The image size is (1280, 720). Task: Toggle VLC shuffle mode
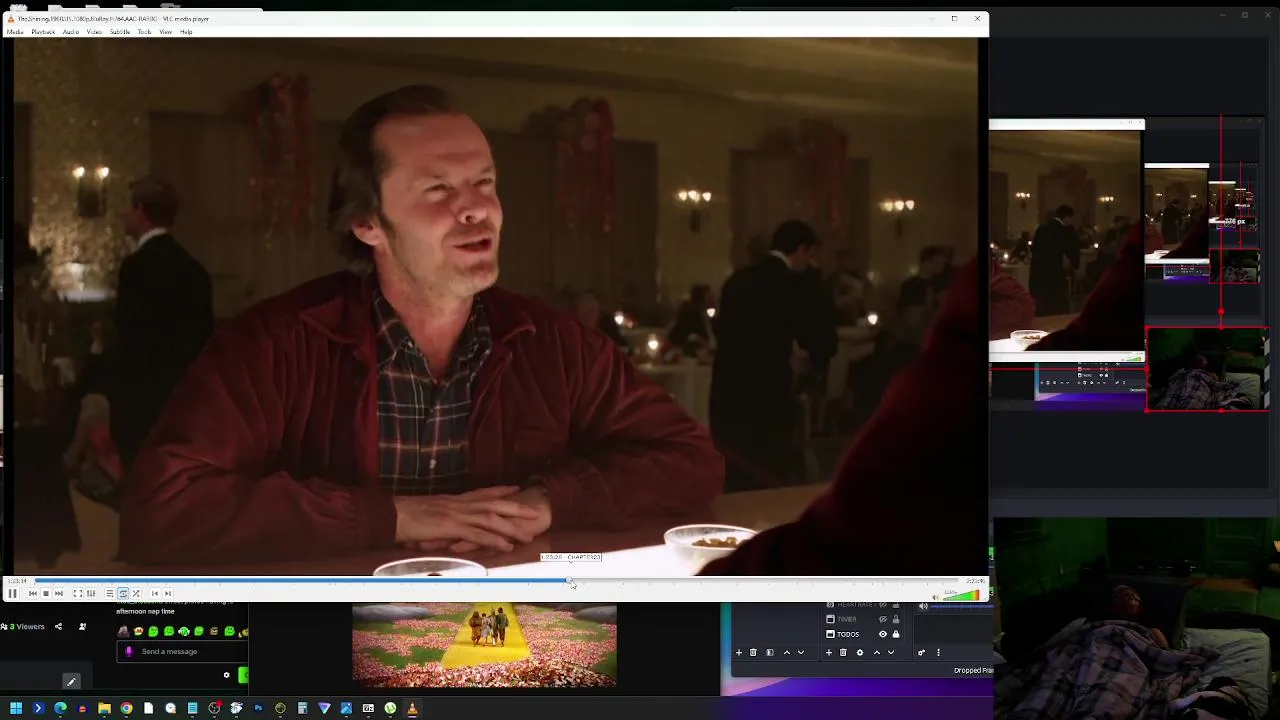coord(136,593)
